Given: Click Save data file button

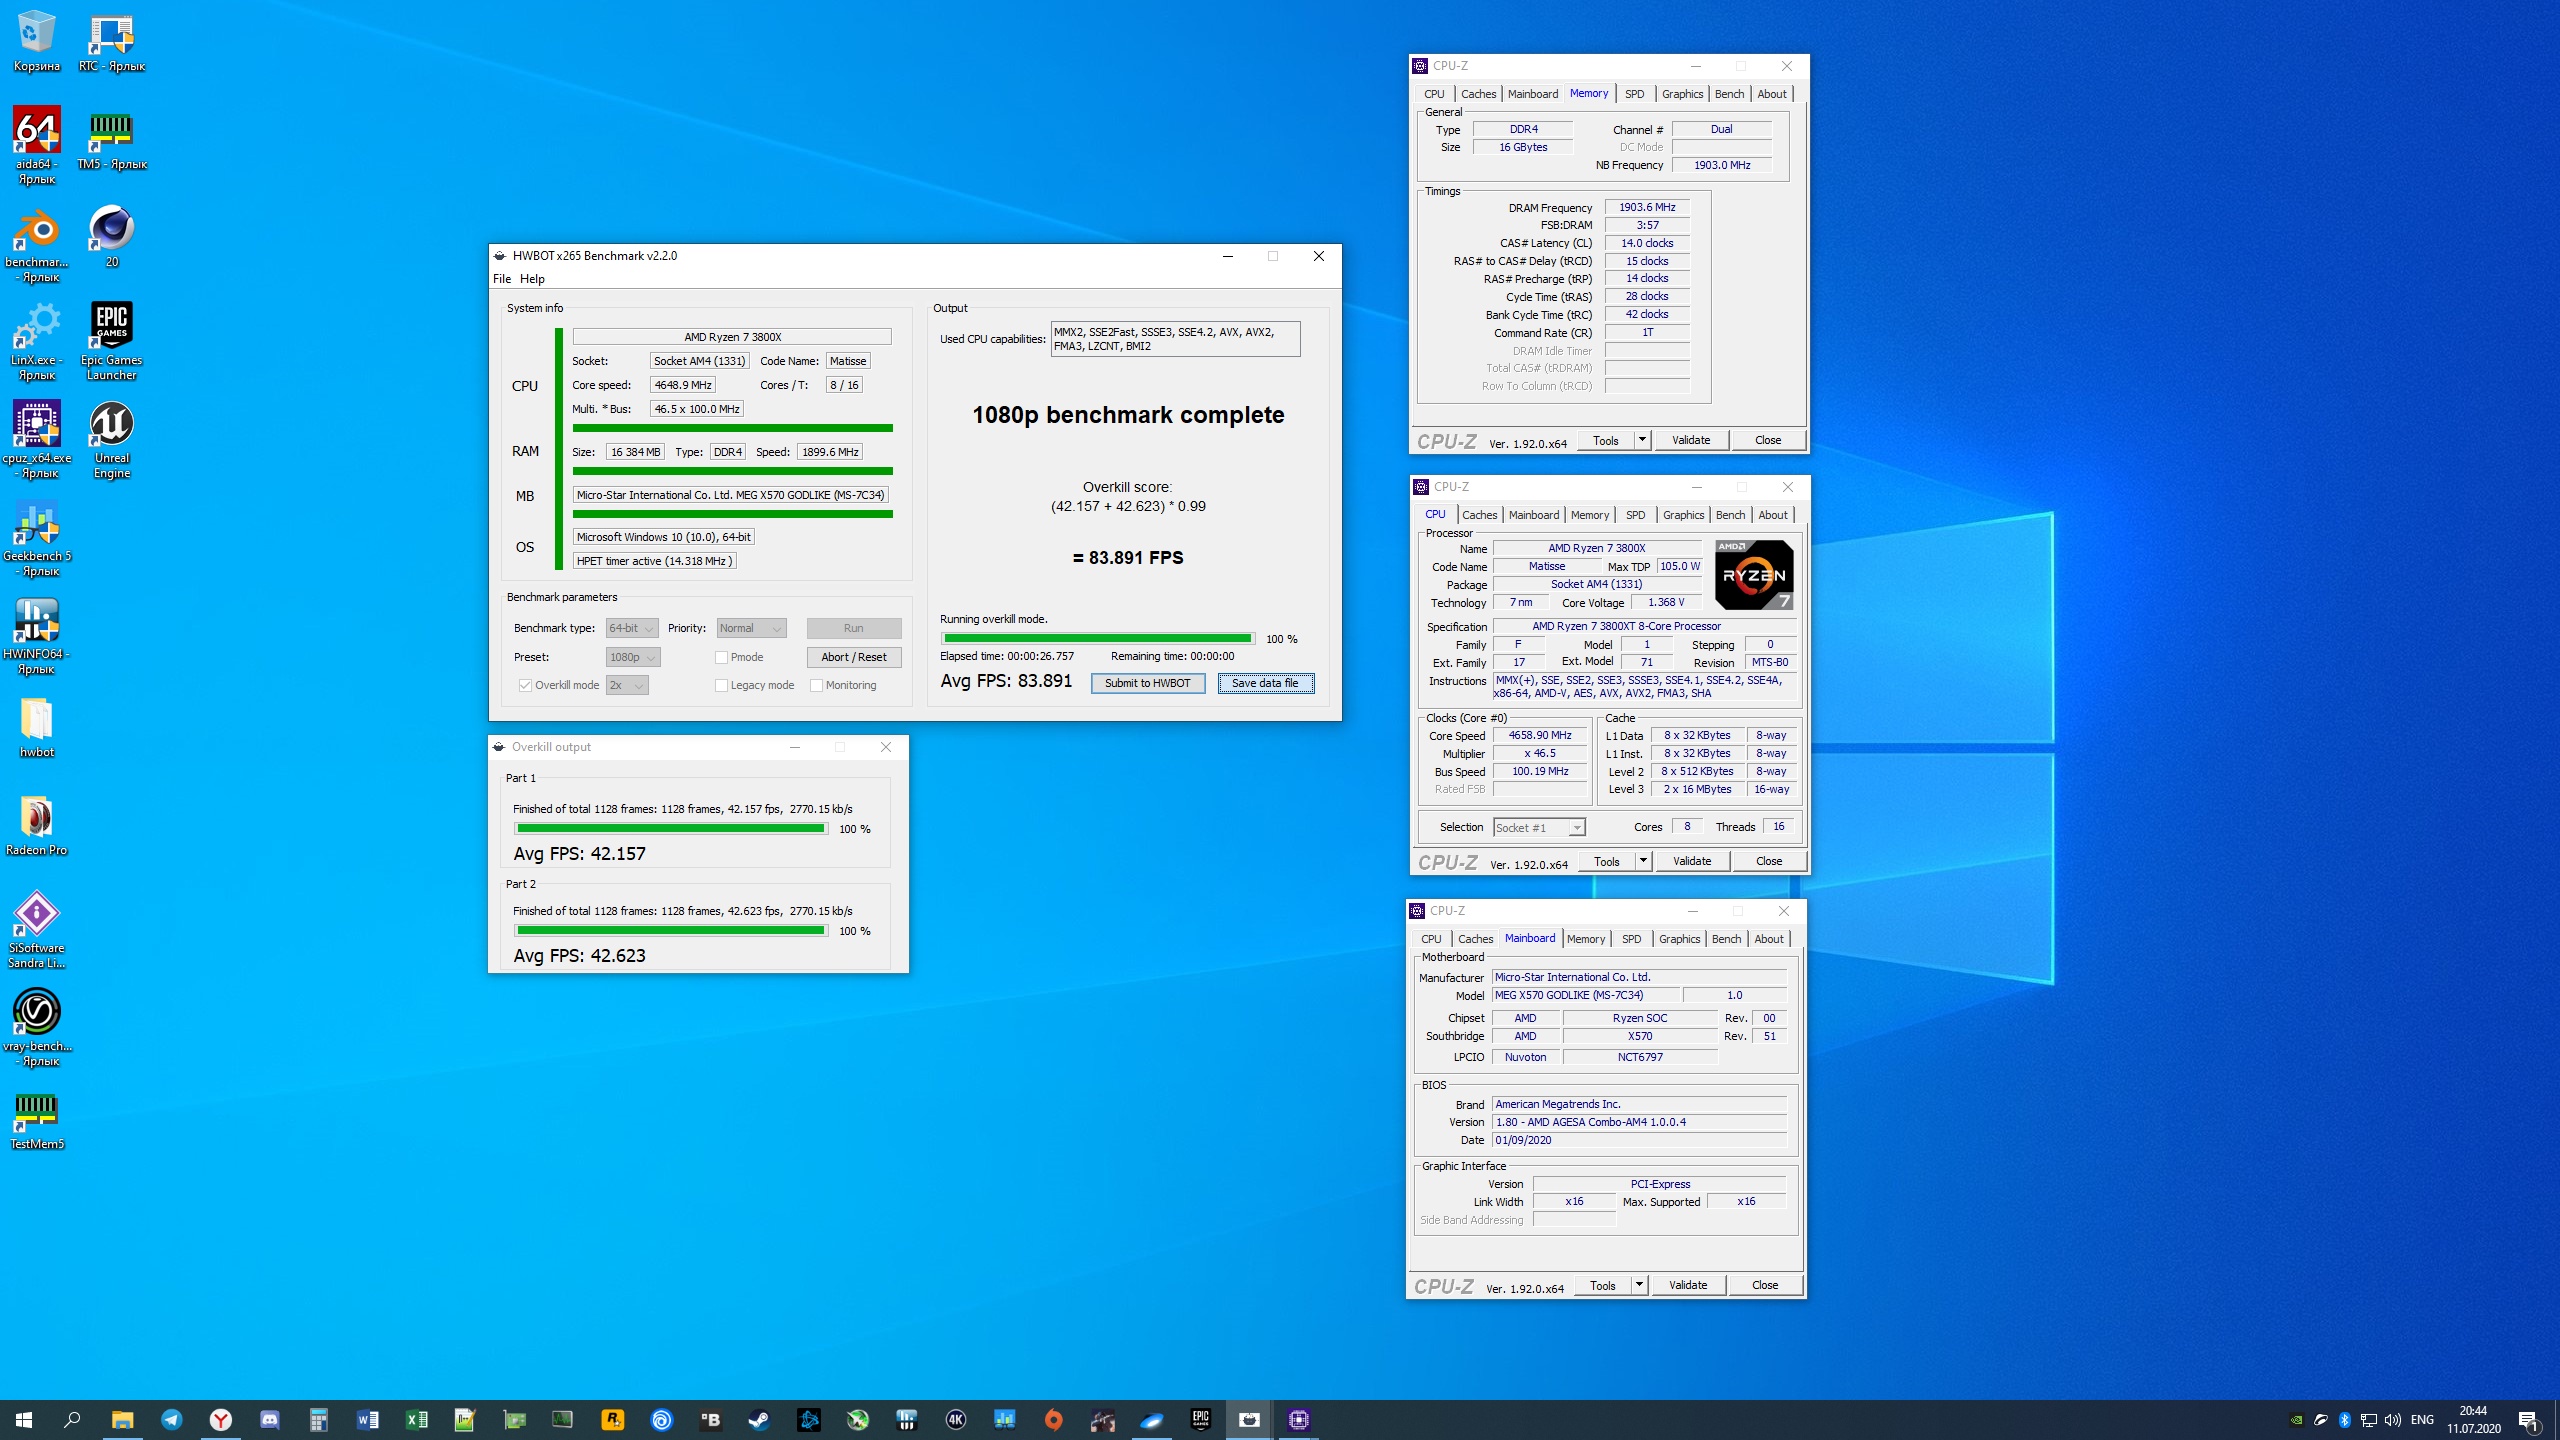Looking at the screenshot, I should [1265, 683].
